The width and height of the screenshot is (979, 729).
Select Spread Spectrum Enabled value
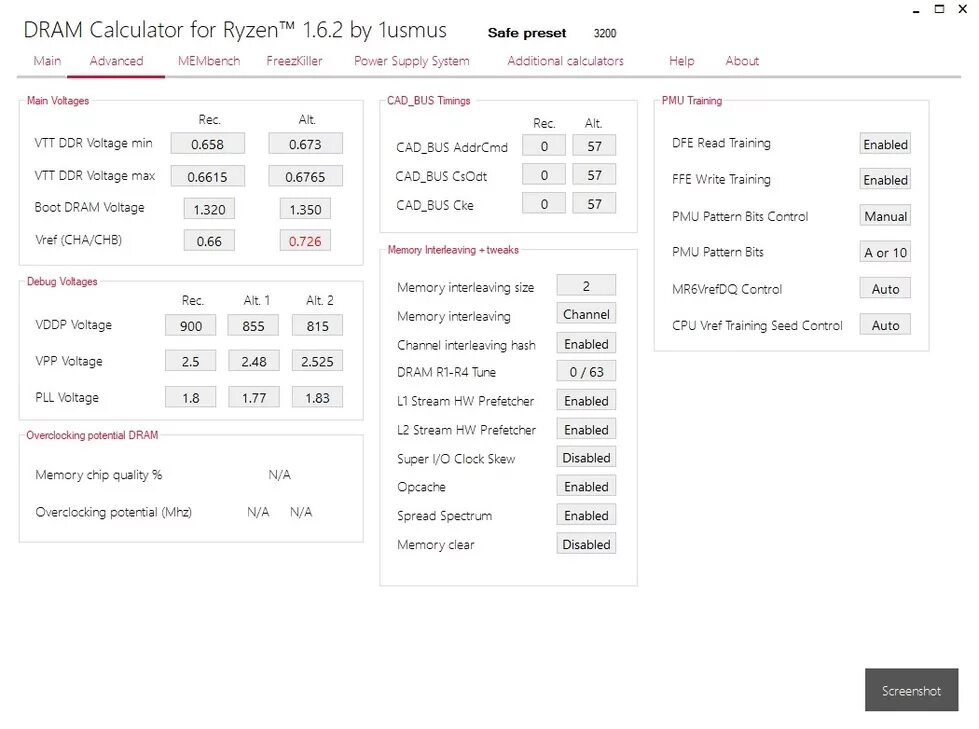point(586,515)
